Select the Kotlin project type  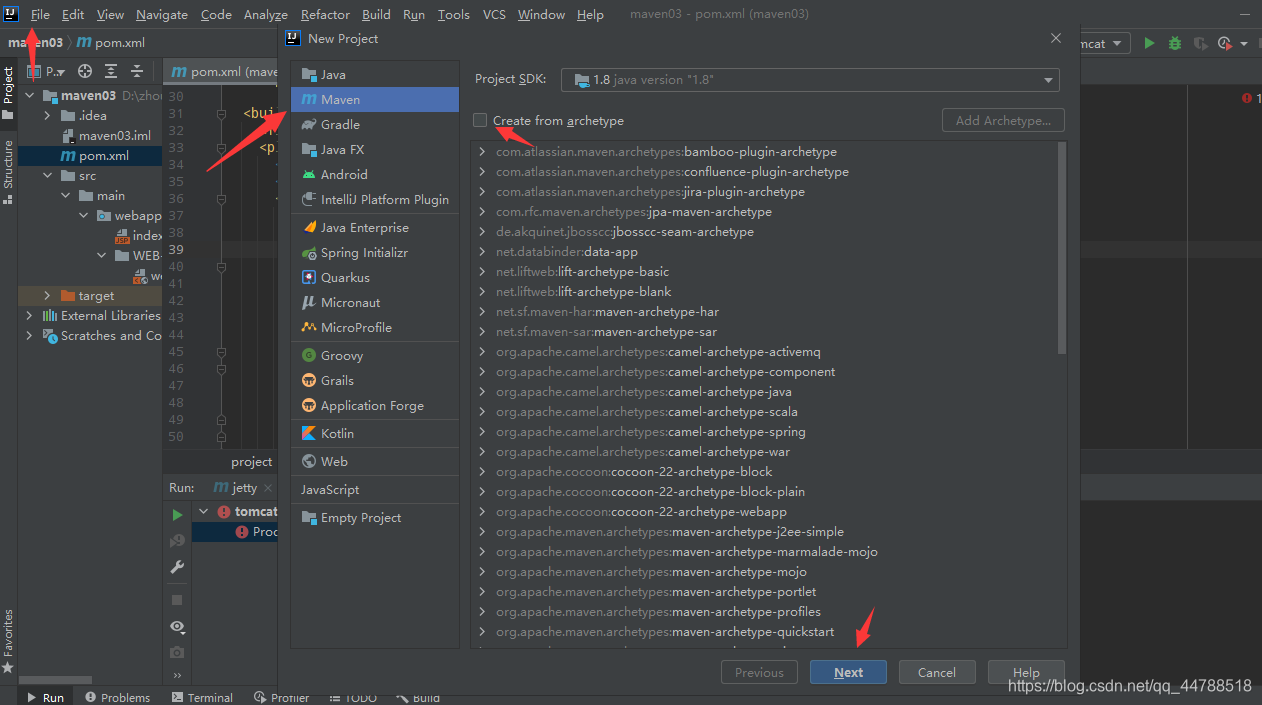coord(375,434)
